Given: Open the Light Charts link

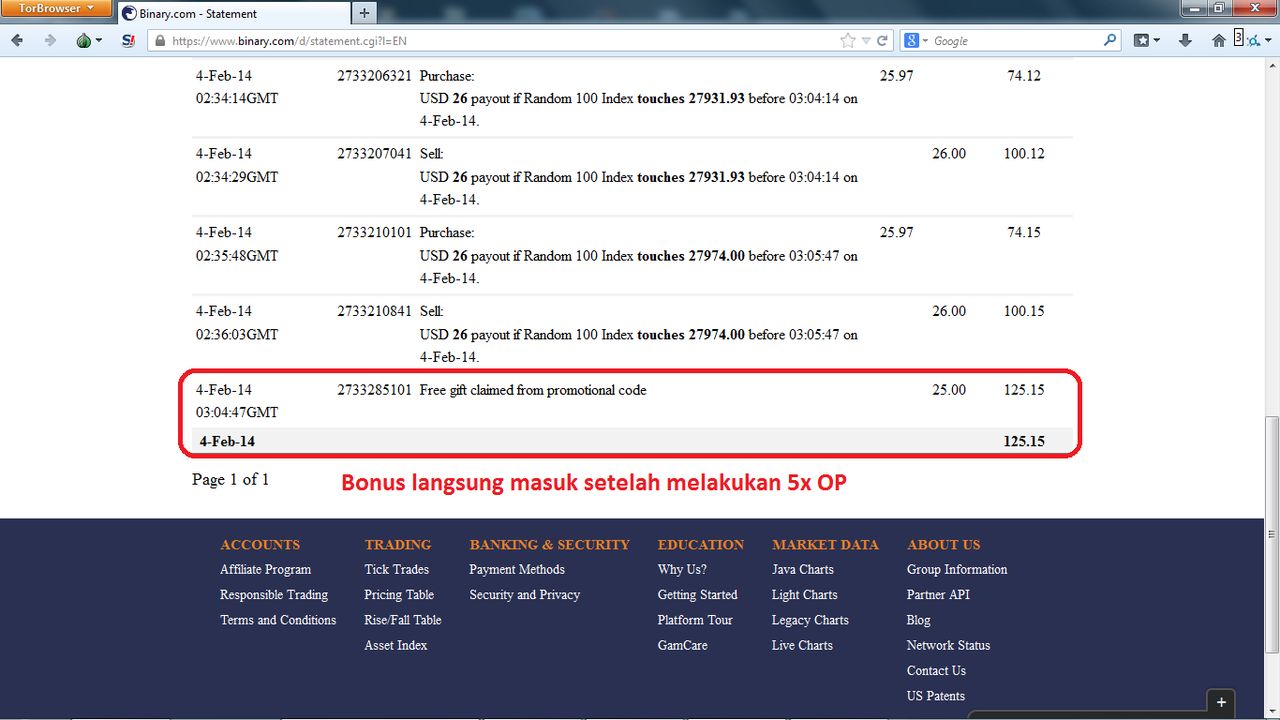Looking at the screenshot, I should pyautogui.click(x=804, y=595).
